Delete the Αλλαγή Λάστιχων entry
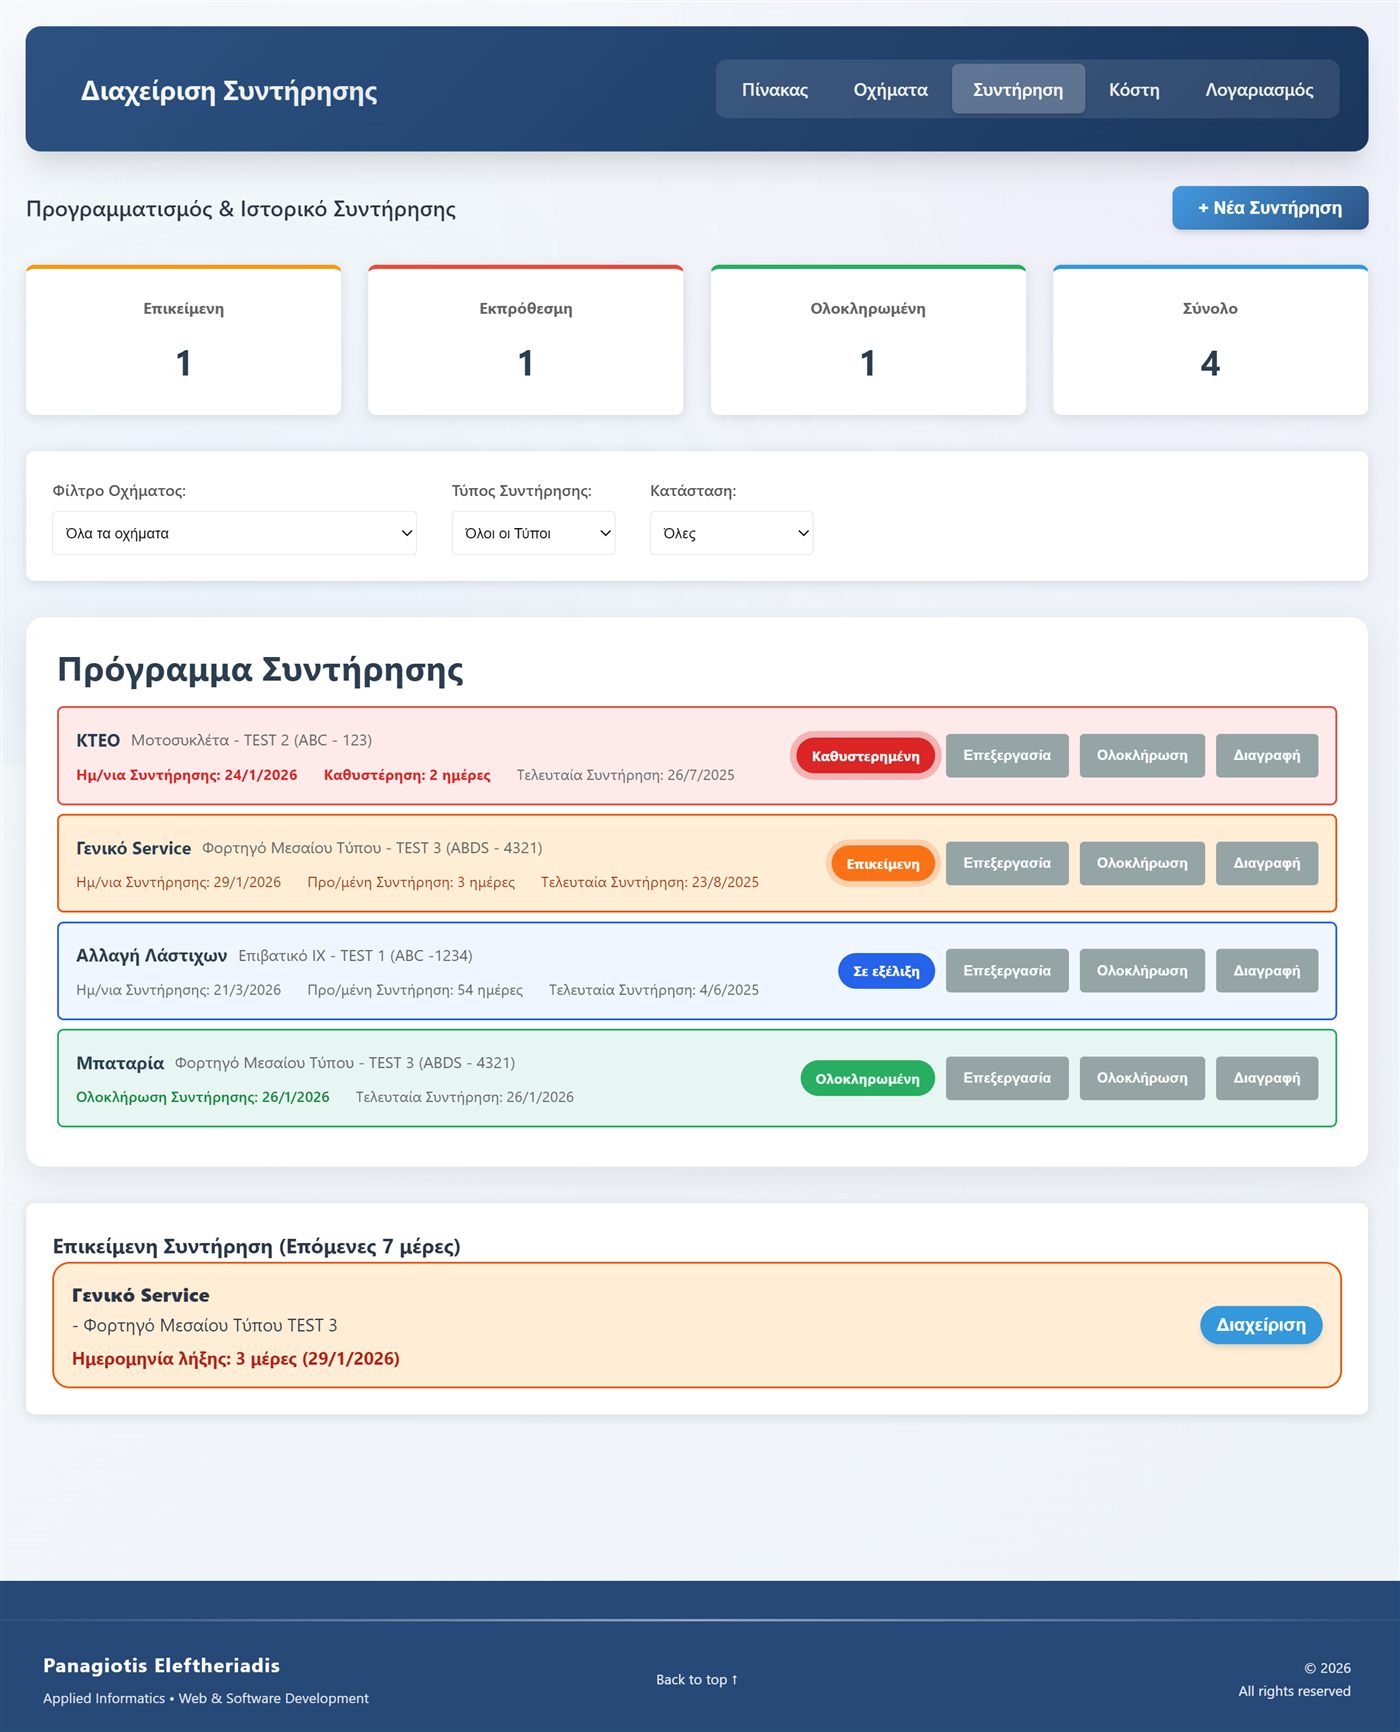This screenshot has width=1400, height=1732. click(x=1267, y=970)
